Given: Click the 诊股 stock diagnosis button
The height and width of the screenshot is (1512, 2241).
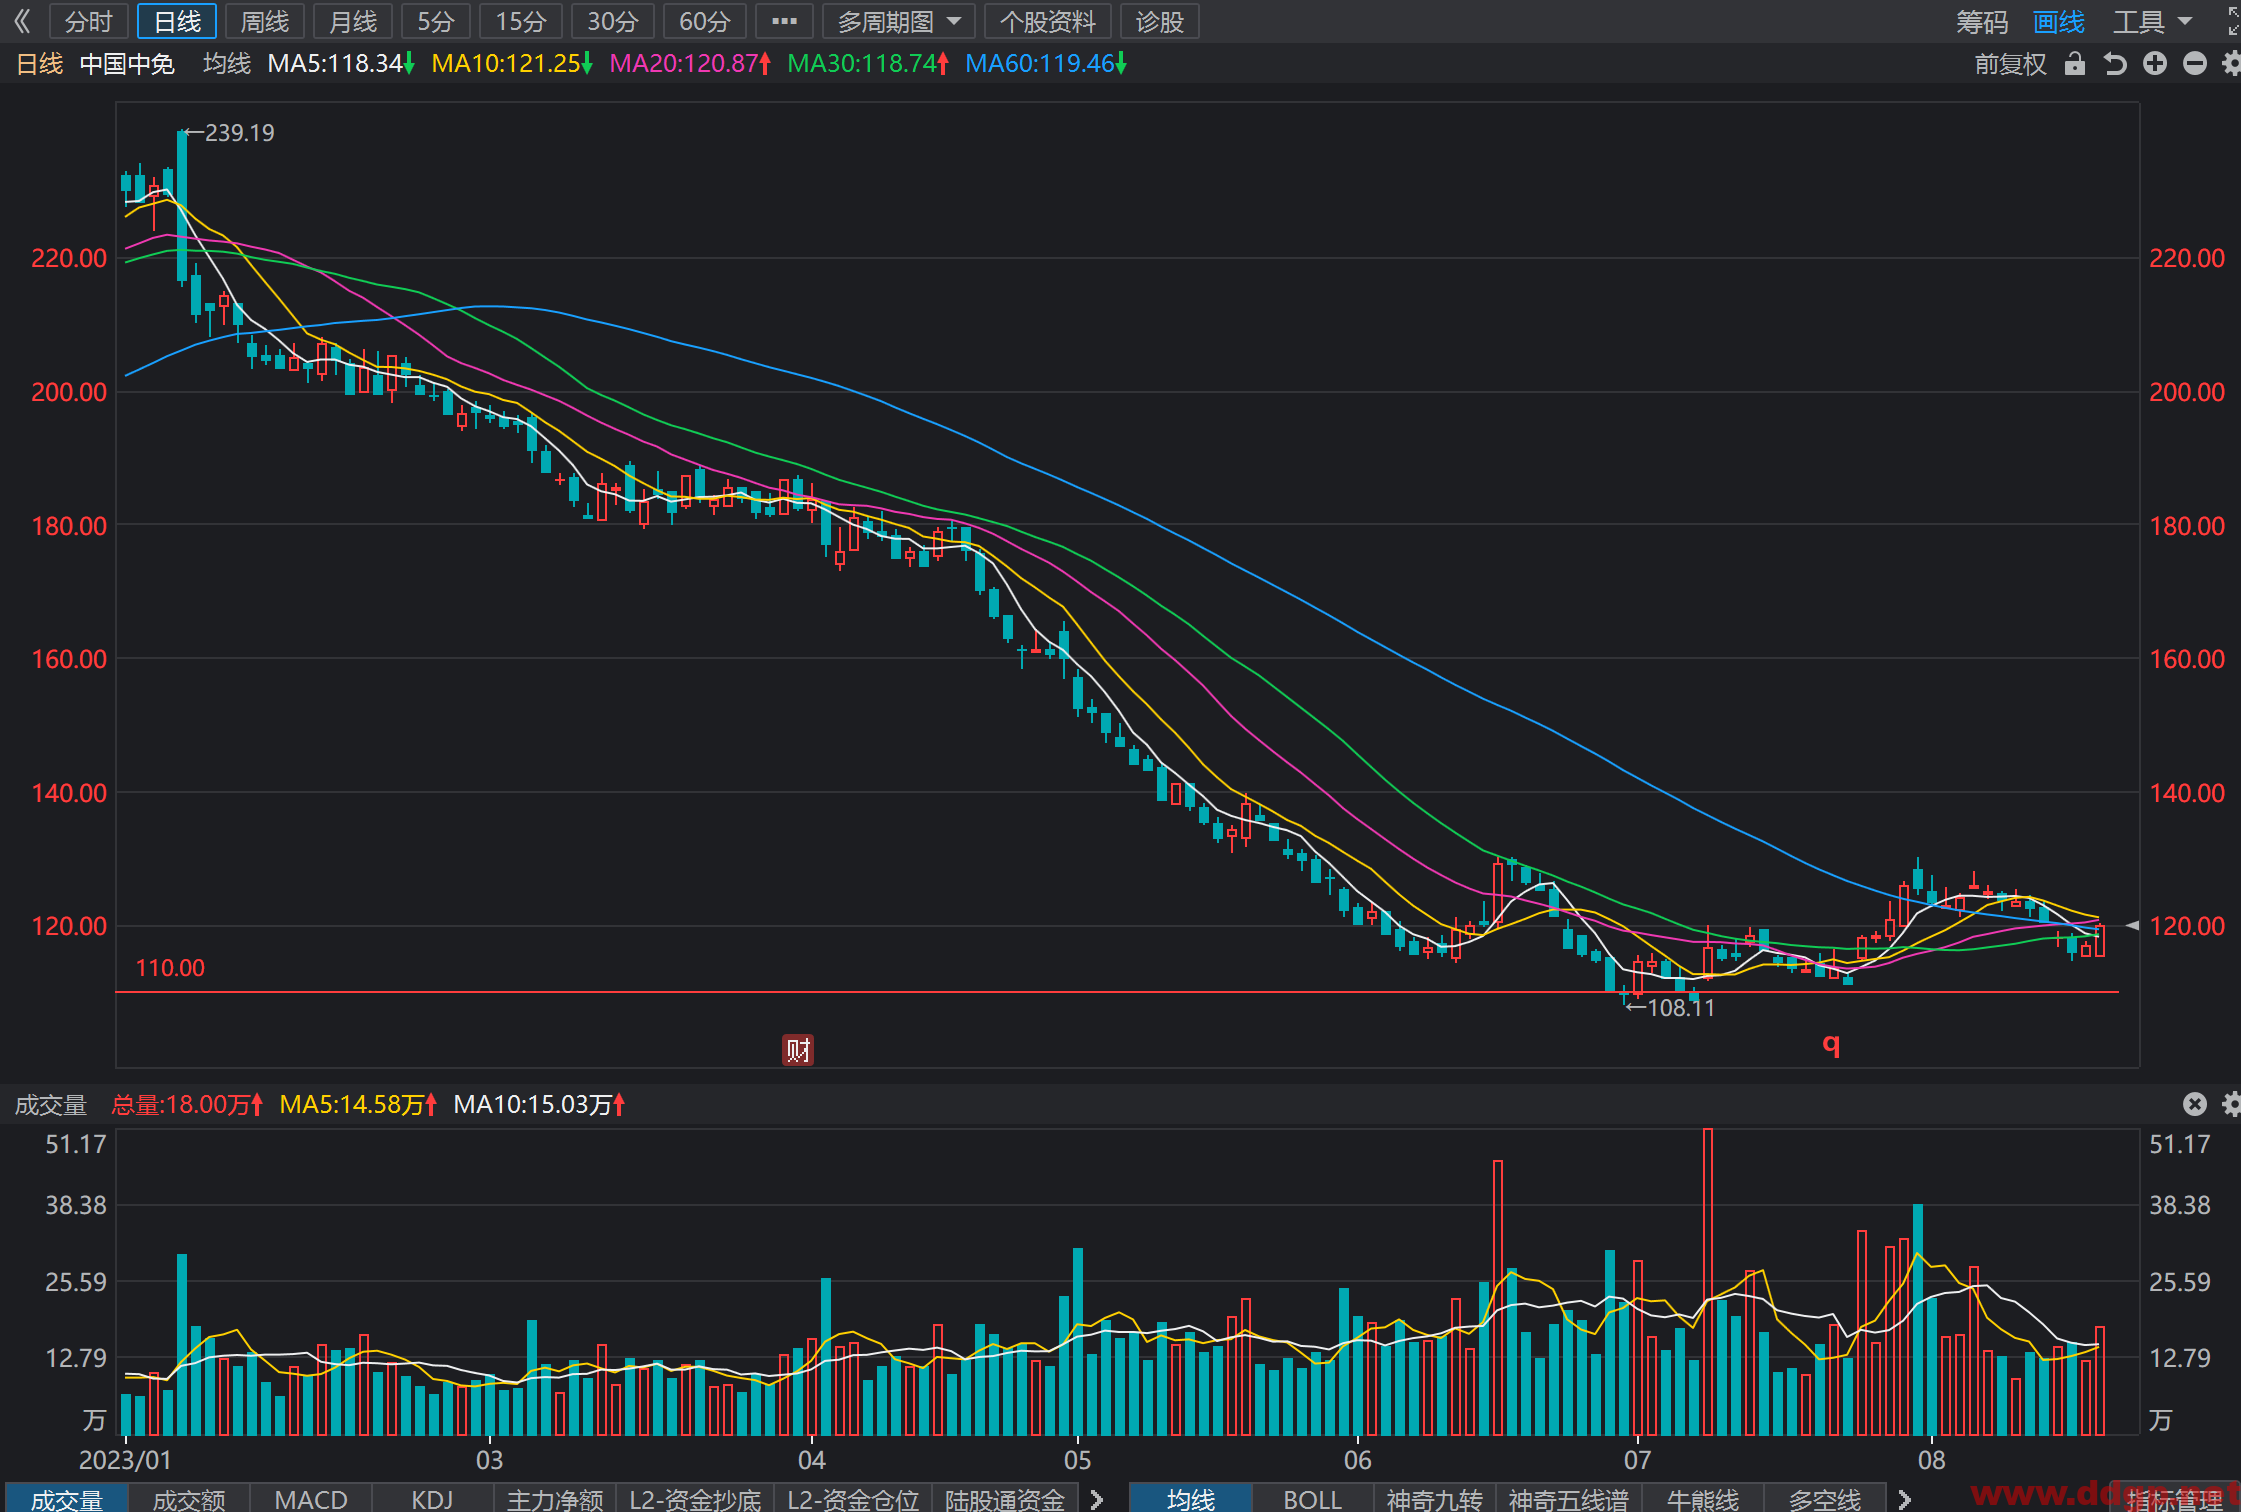Looking at the screenshot, I should coord(1160,21).
